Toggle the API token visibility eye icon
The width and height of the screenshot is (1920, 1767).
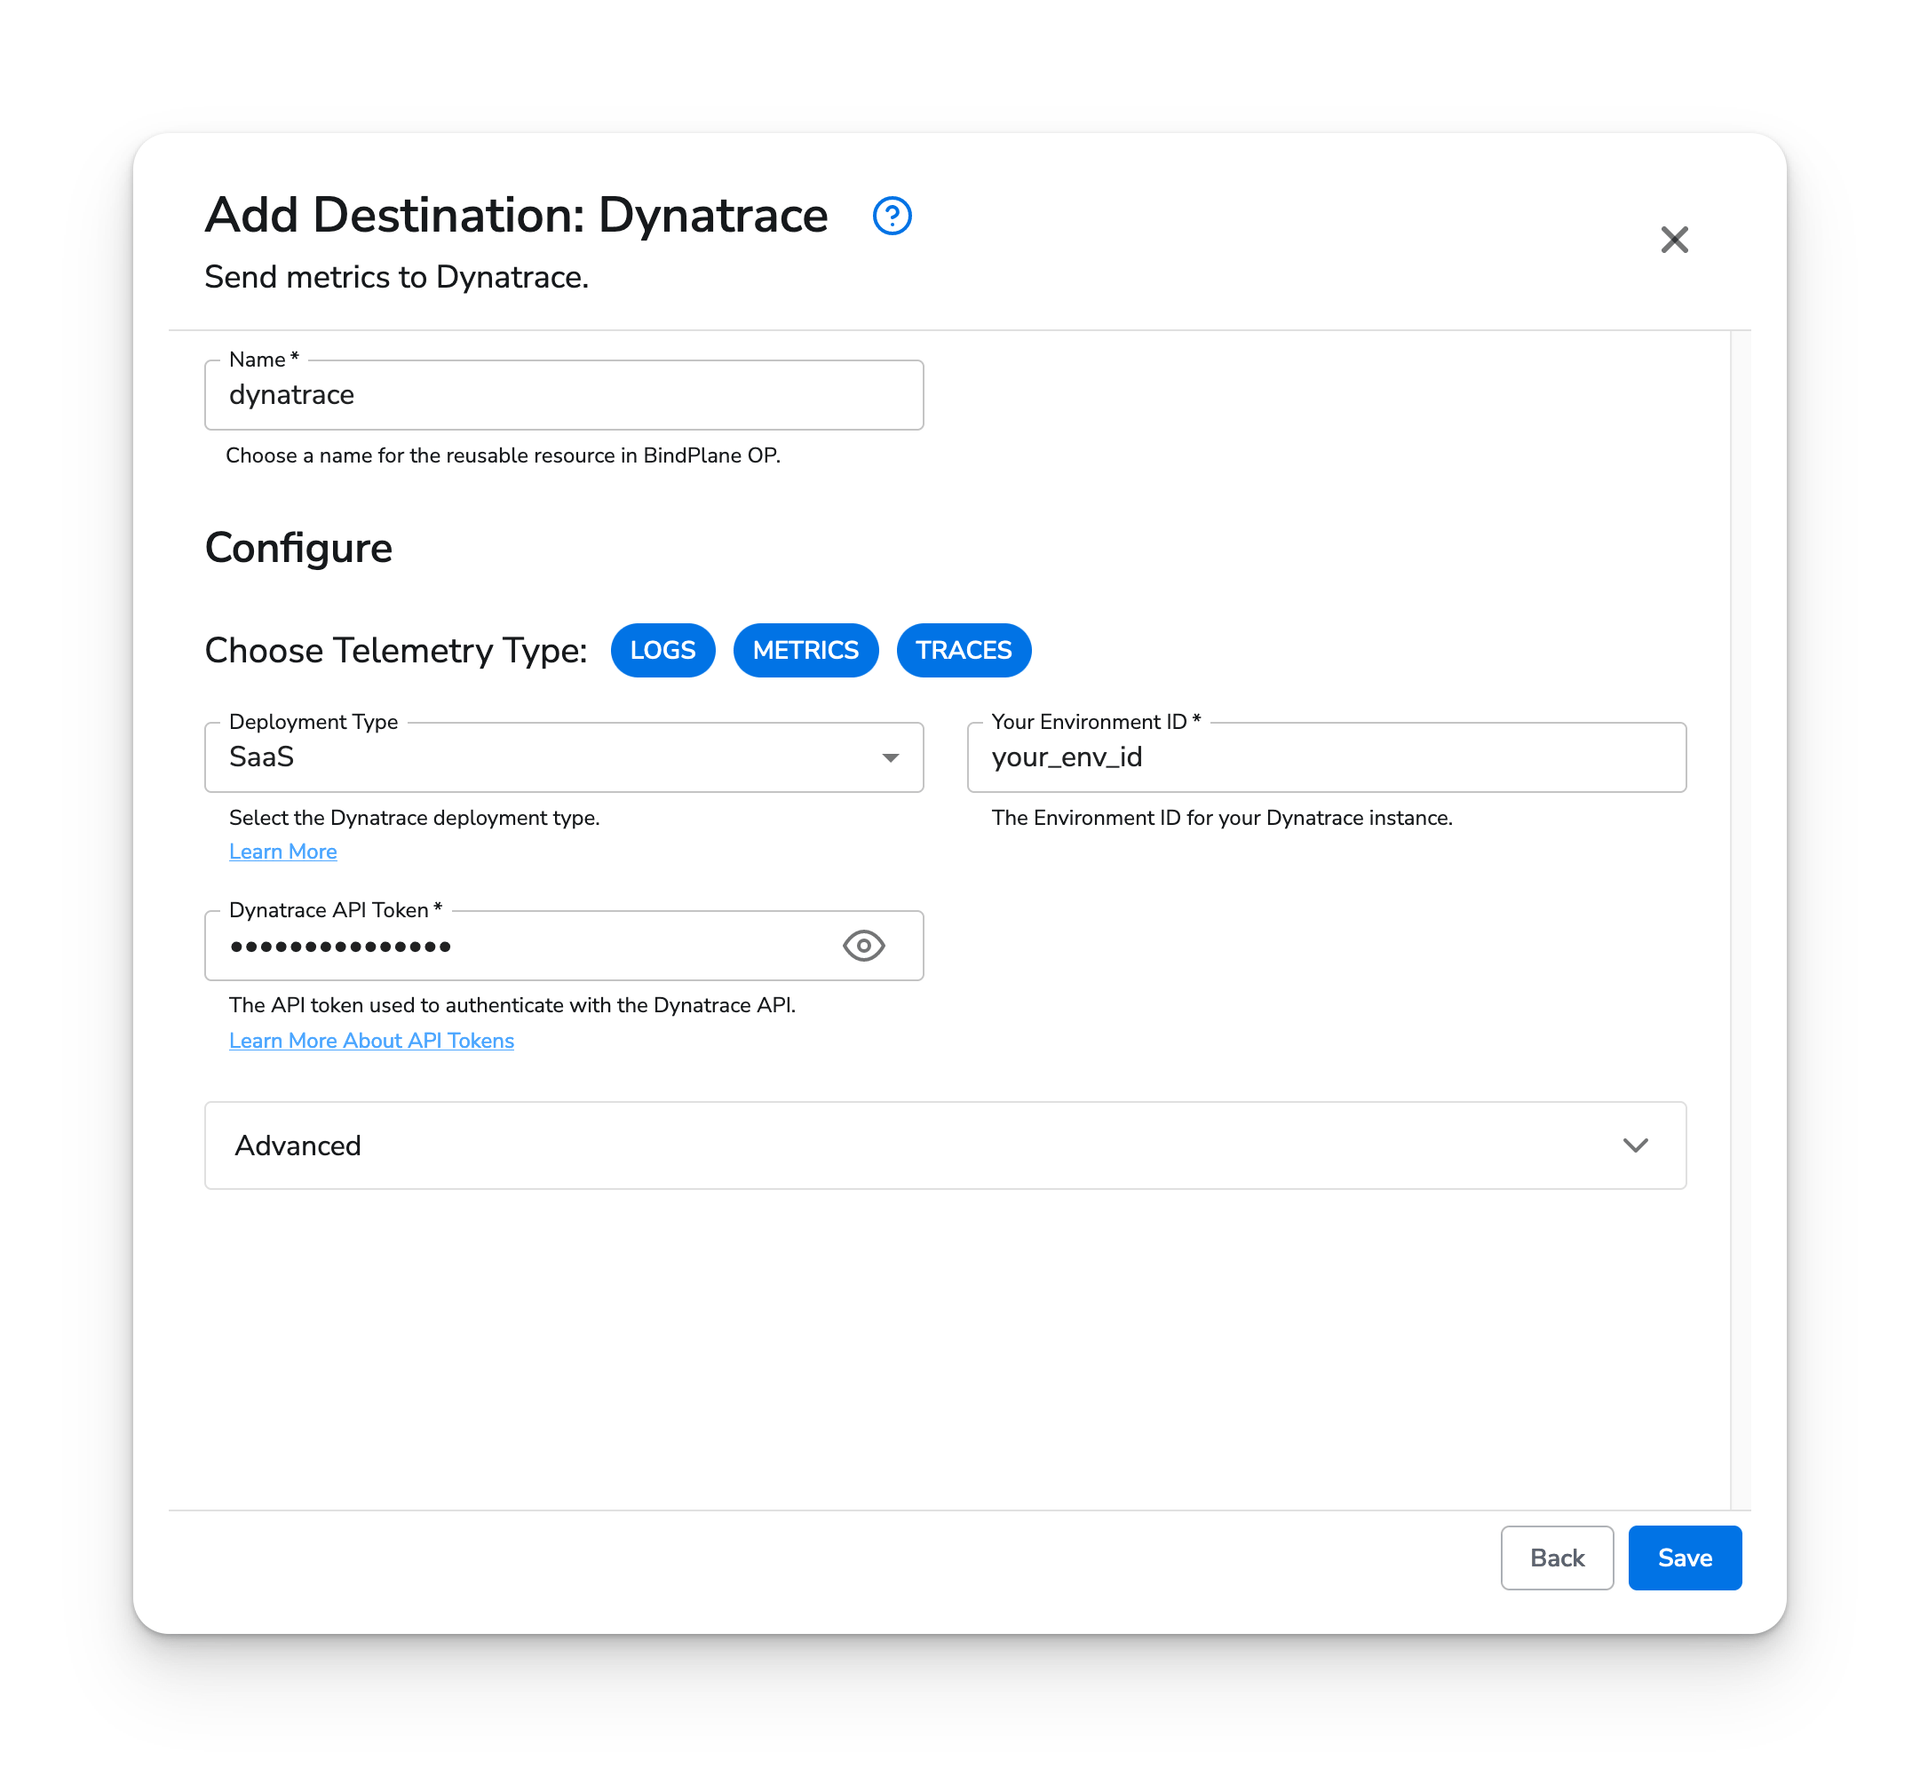click(x=866, y=945)
